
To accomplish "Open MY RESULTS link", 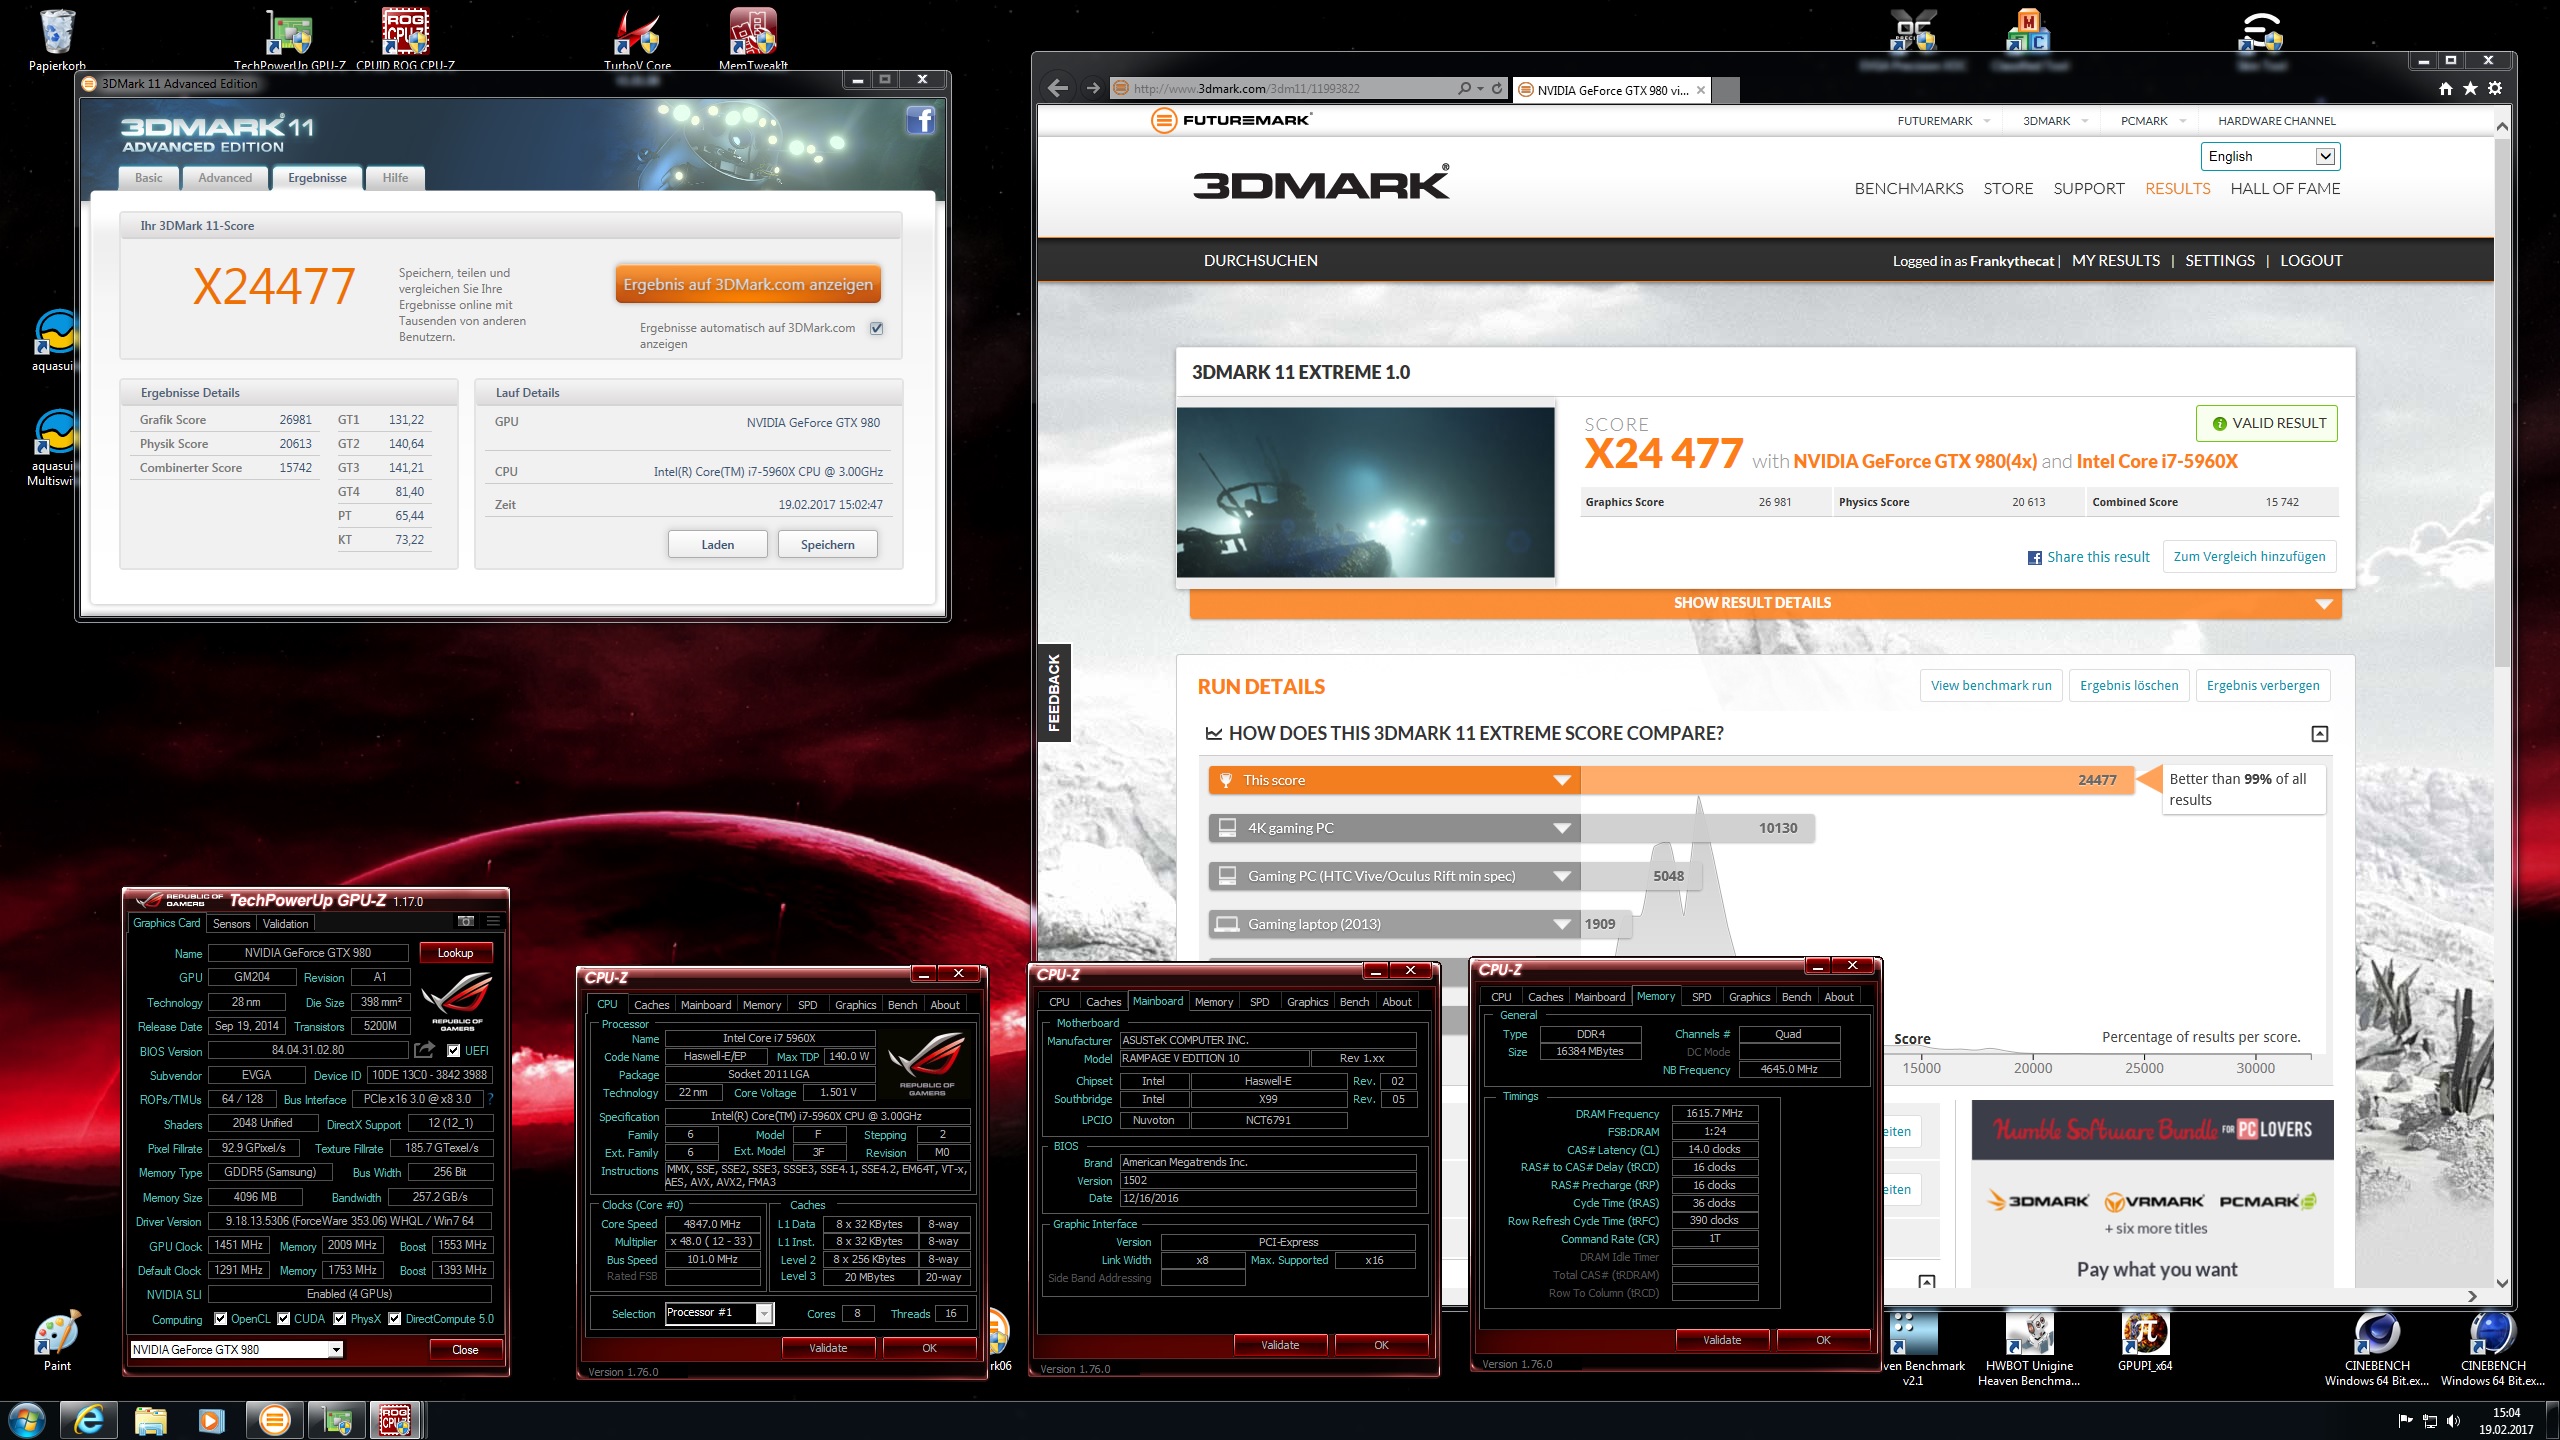I will click(2115, 260).
